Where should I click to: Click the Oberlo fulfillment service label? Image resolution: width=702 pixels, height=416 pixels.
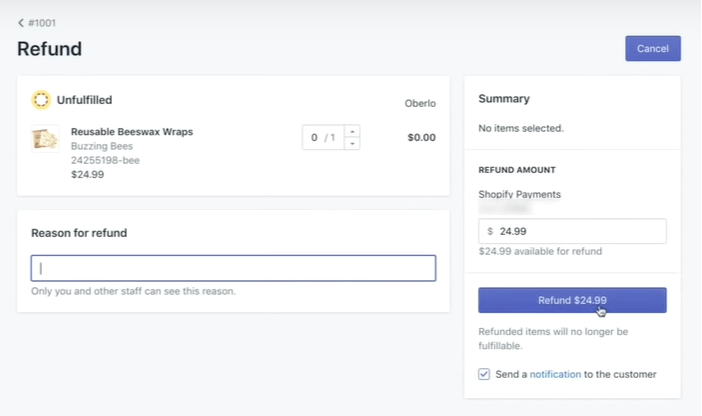[x=419, y=102]
